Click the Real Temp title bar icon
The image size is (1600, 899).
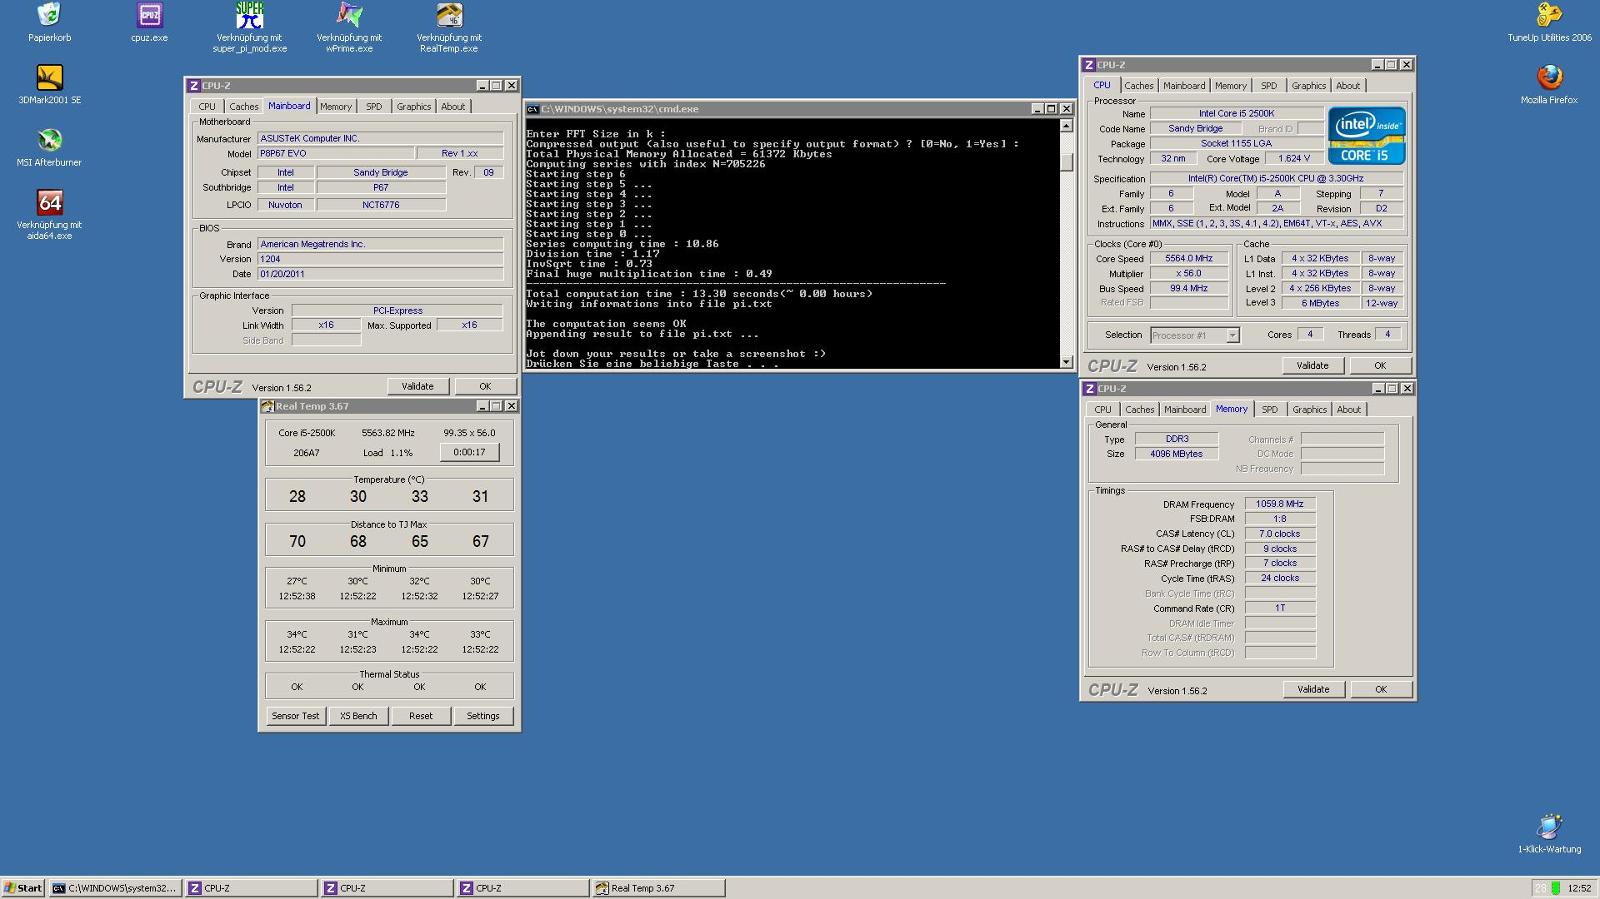[267, 406]
